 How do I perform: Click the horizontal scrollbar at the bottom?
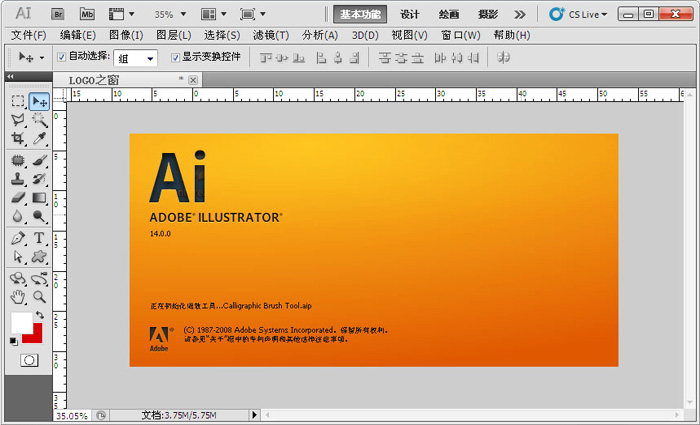[473, 415]
